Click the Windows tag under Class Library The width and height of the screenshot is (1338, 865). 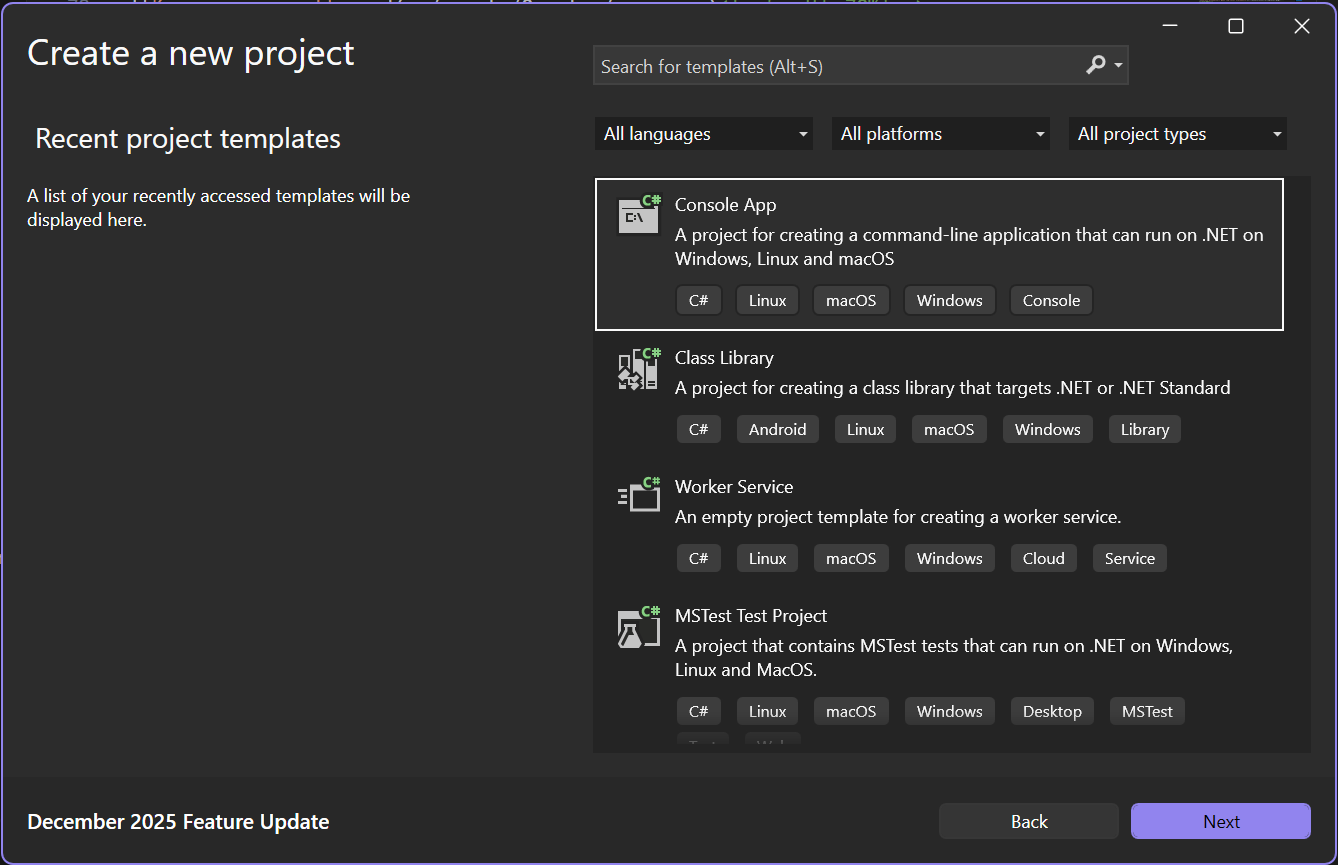click(x=1048, y=429)
